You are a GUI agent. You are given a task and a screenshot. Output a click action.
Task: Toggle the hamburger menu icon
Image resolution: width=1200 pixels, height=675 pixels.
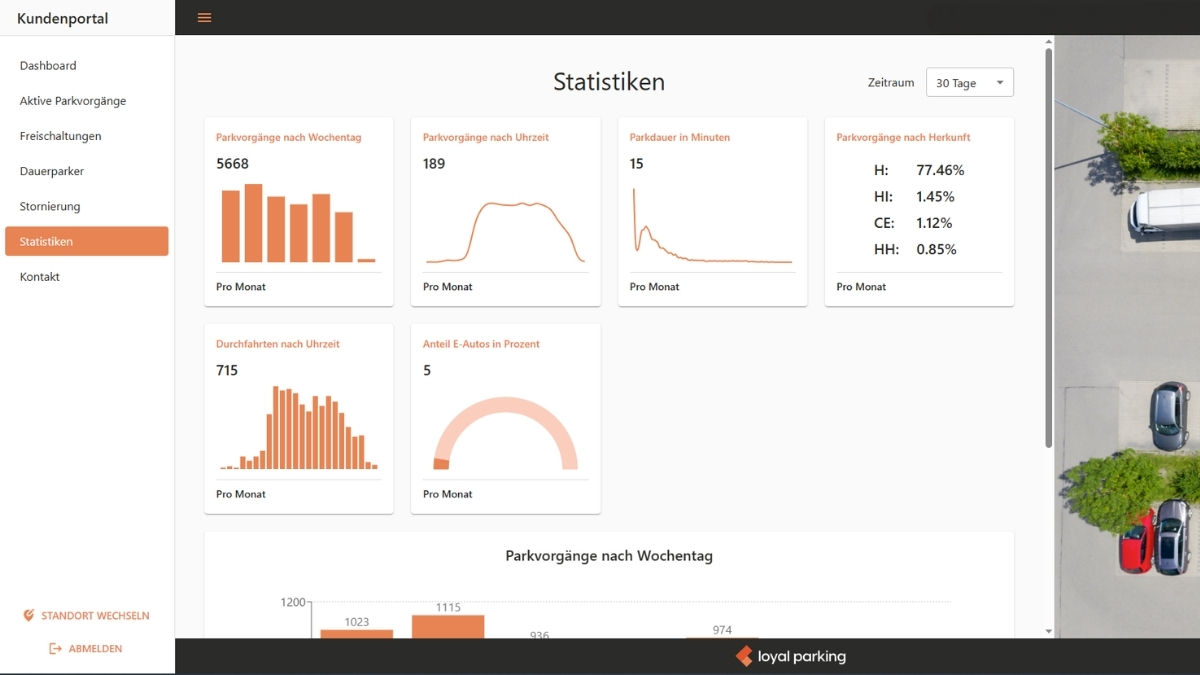tap(204, 18)
